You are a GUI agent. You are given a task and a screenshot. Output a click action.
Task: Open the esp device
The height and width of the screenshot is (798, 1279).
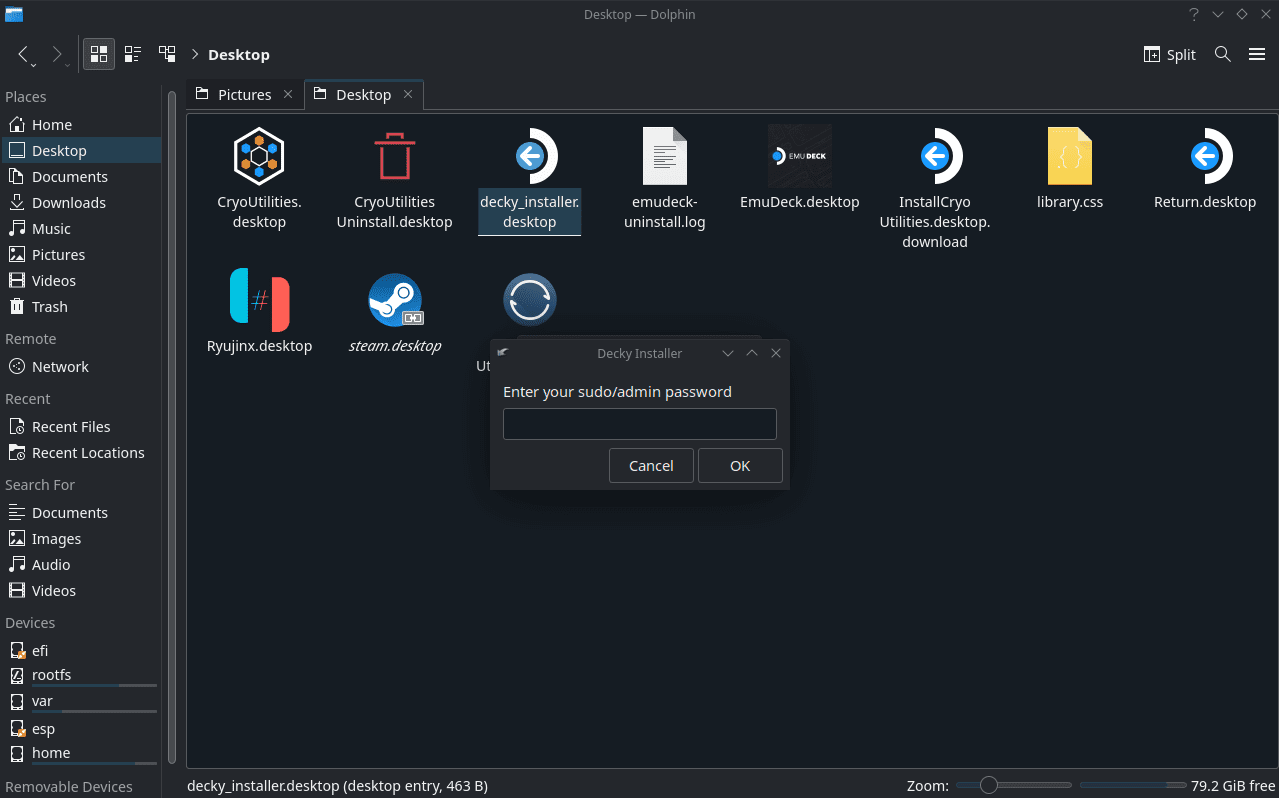[x=81, y=729]
